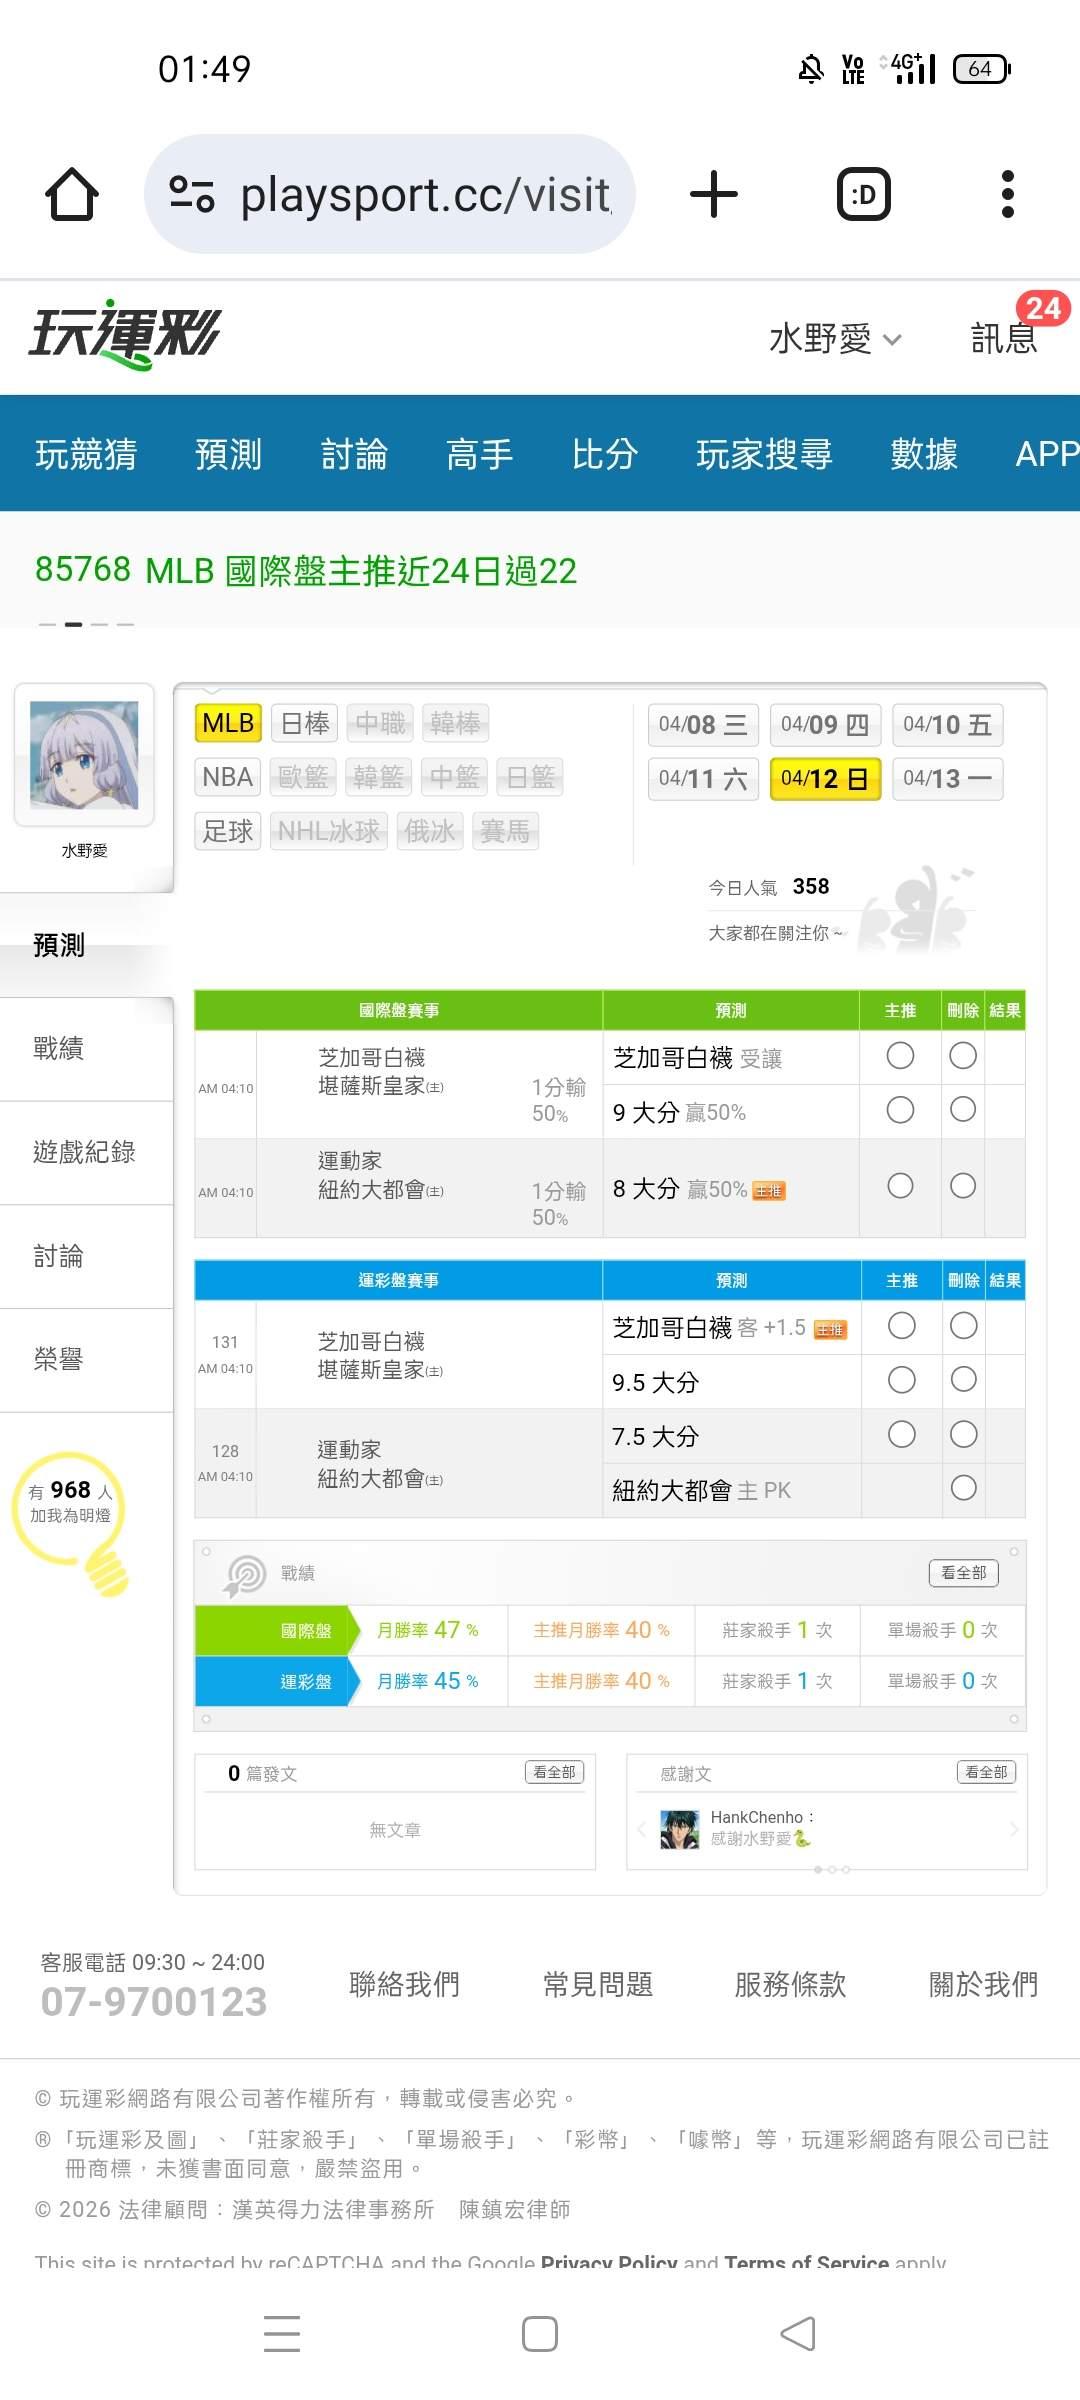The width and height of the screenshot is (1080, 2400).
Task: Select 主推 radio for 芝加哥白襪 受讓
Action: 900,1056
